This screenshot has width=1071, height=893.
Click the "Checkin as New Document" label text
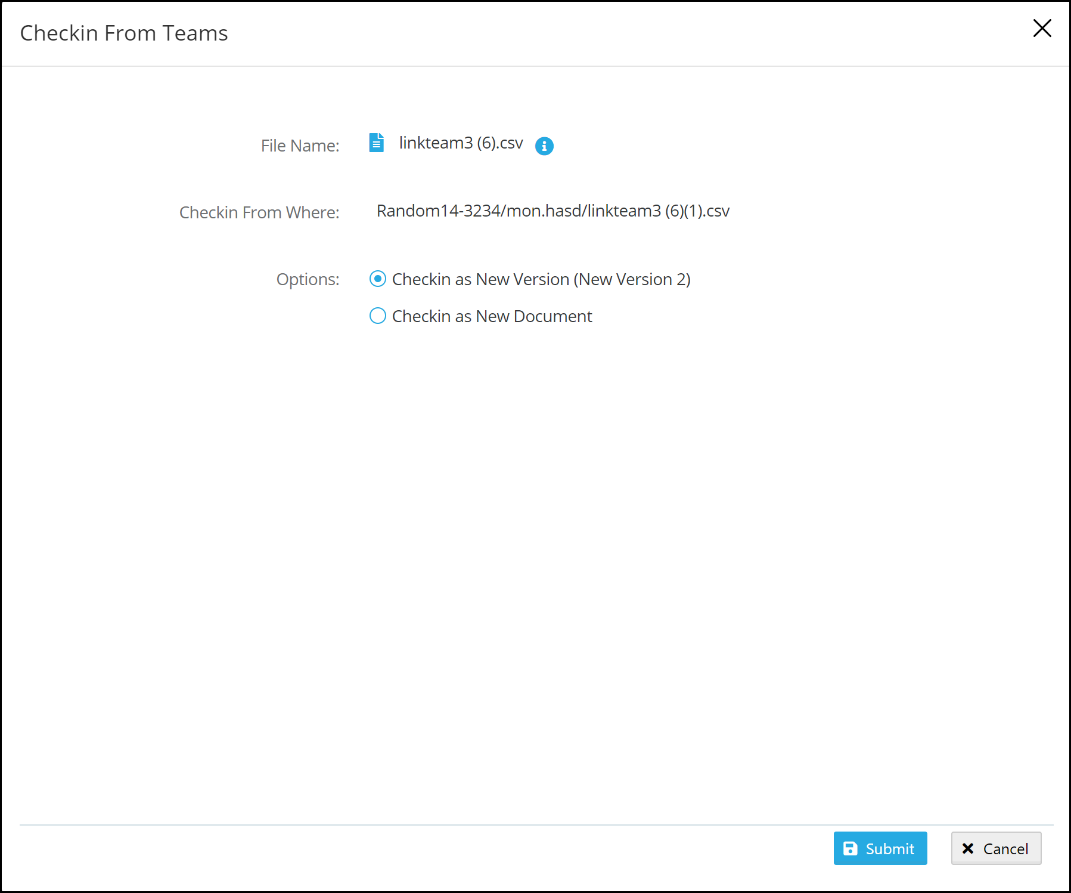492,316
